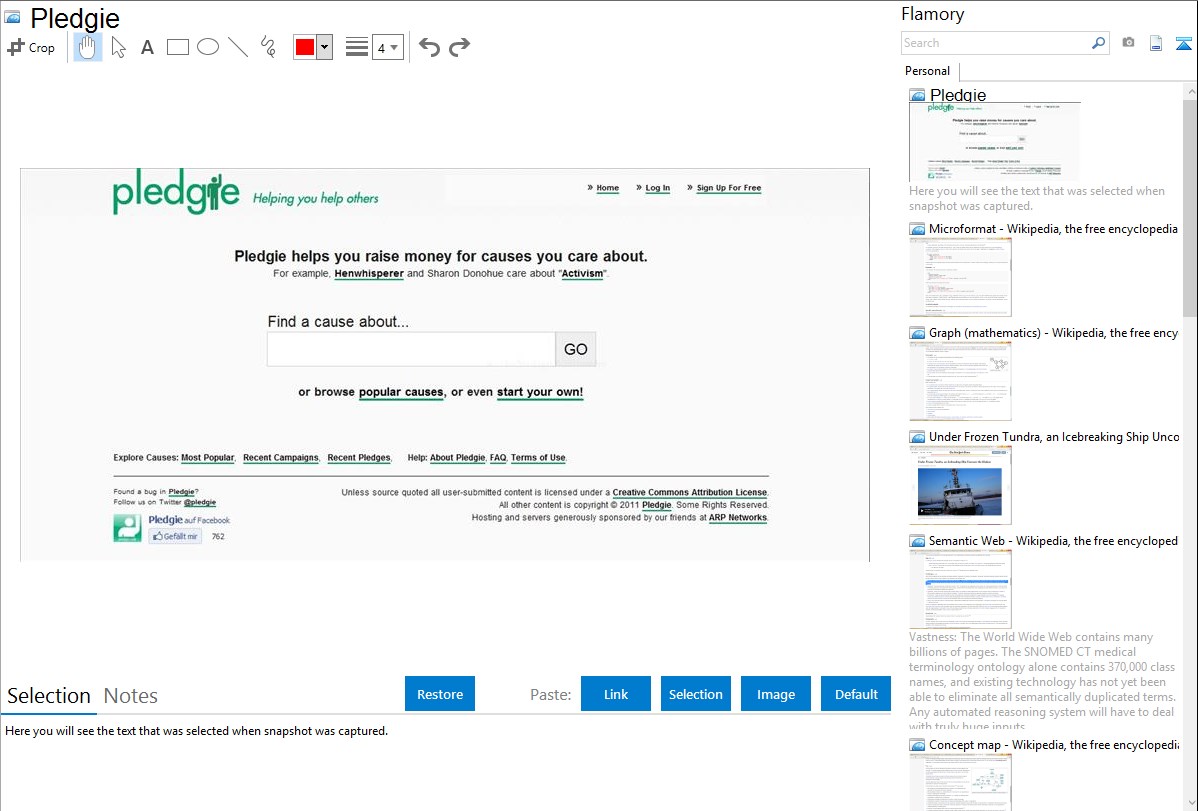Open the Personal tab
The image size is (1198, 811).
928,71
